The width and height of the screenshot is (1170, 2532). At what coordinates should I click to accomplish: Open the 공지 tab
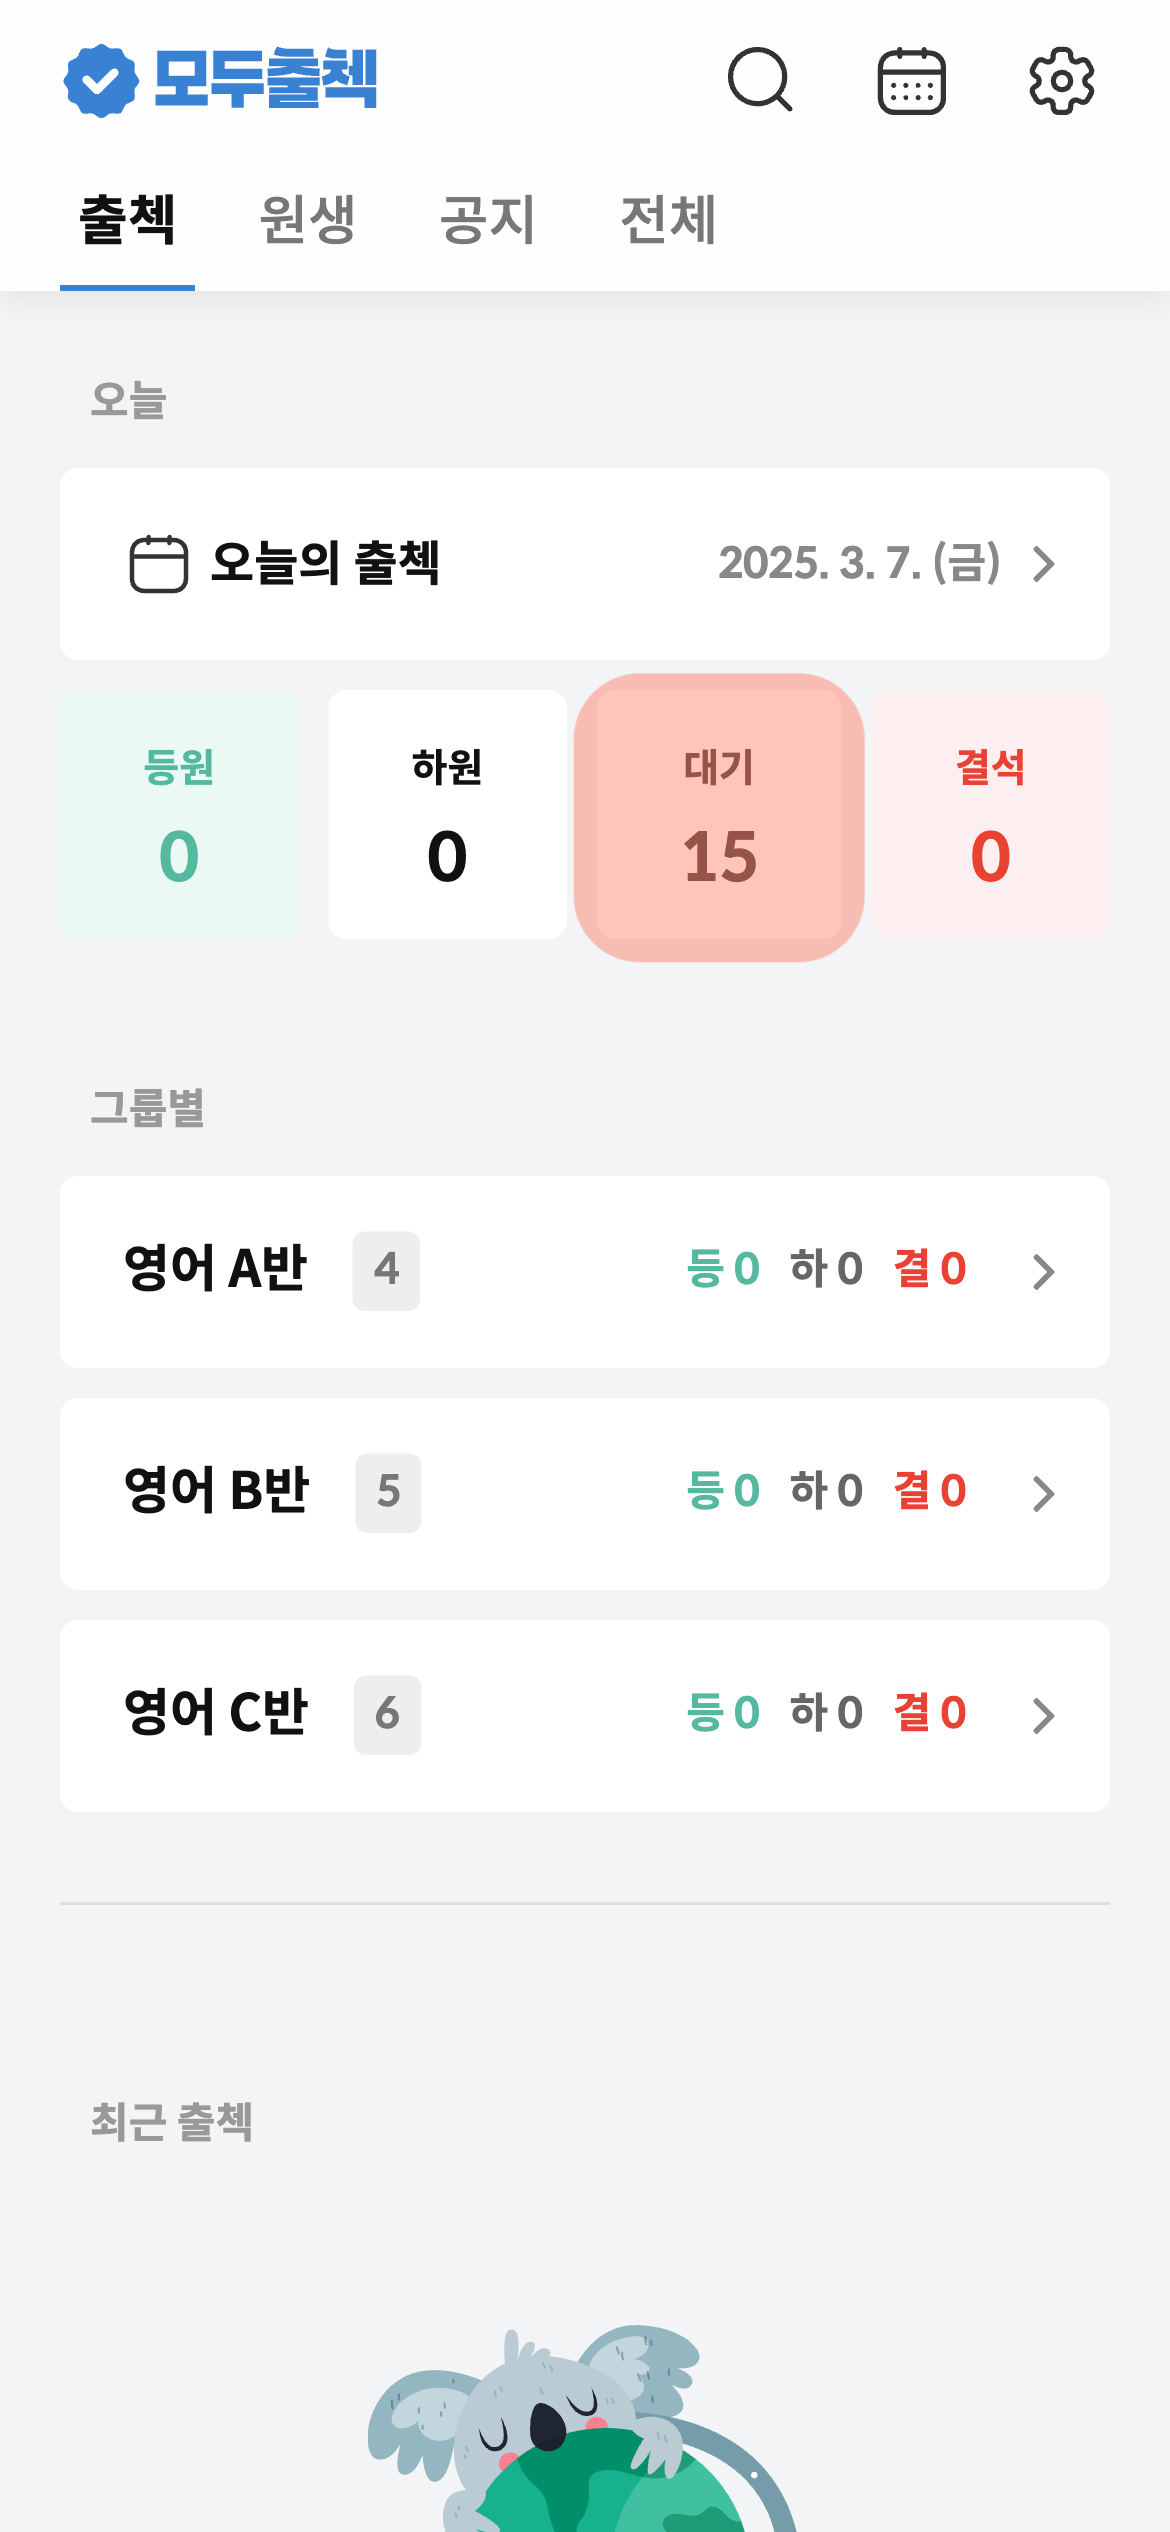(x=488, y=220)
